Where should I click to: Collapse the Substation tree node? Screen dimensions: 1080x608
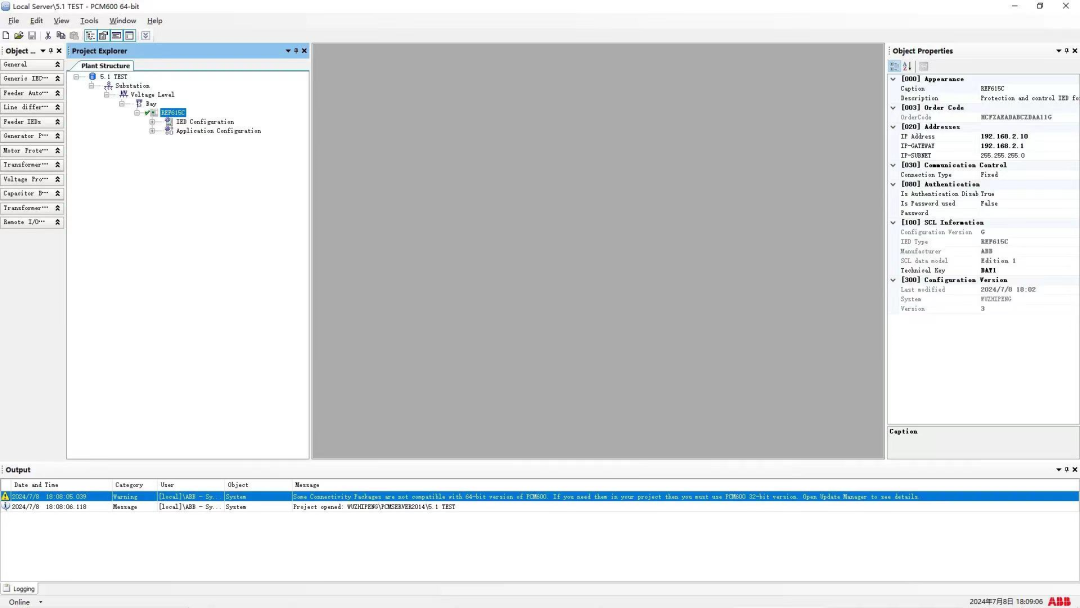[92, 85]
